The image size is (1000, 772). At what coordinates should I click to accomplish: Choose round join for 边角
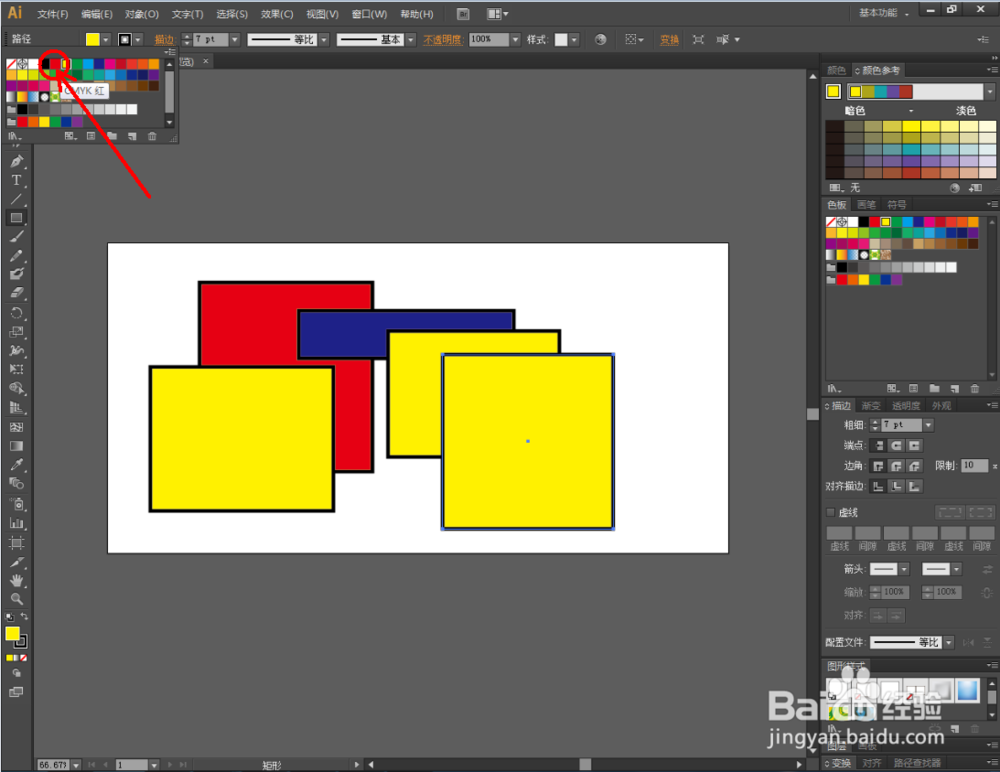[897, 466]
